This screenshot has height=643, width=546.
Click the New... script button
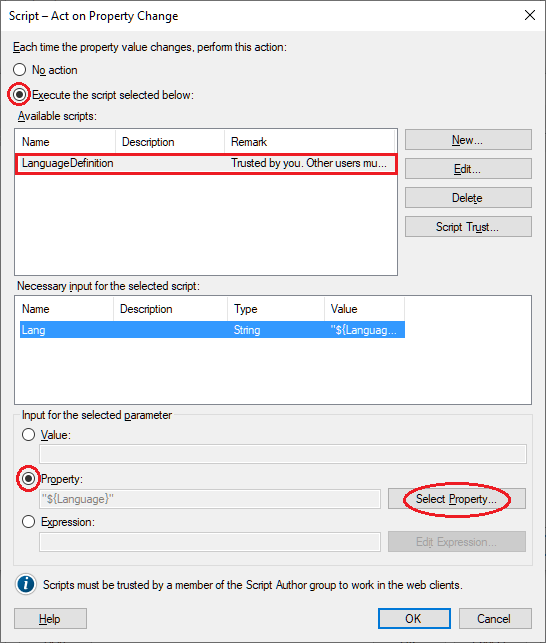click(468, 140)
